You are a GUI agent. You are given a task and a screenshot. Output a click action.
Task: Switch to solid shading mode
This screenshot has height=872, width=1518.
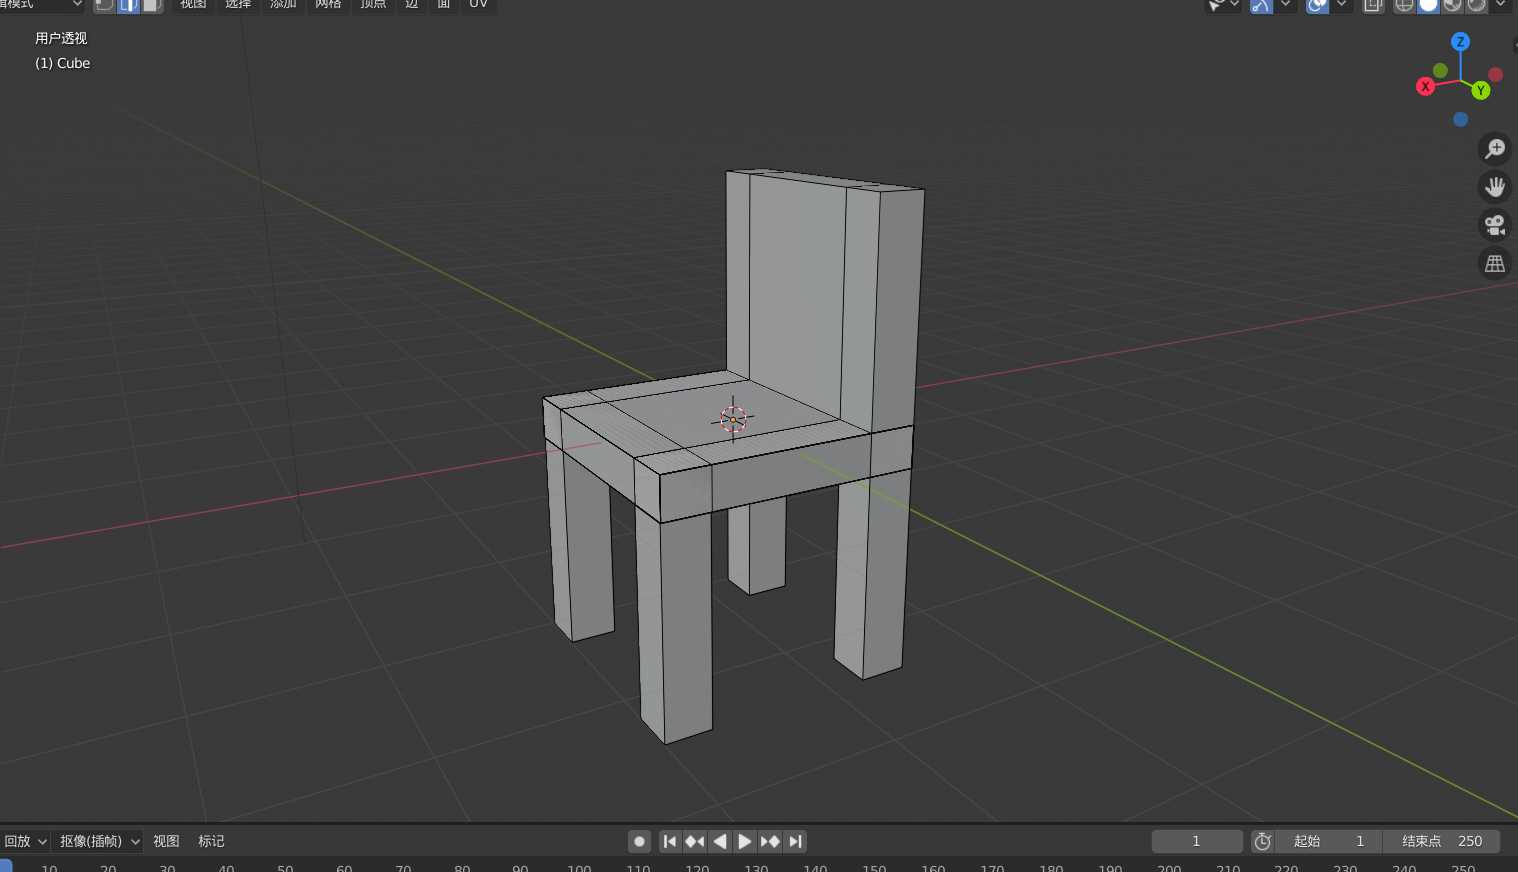click(x=1428, y=5)
